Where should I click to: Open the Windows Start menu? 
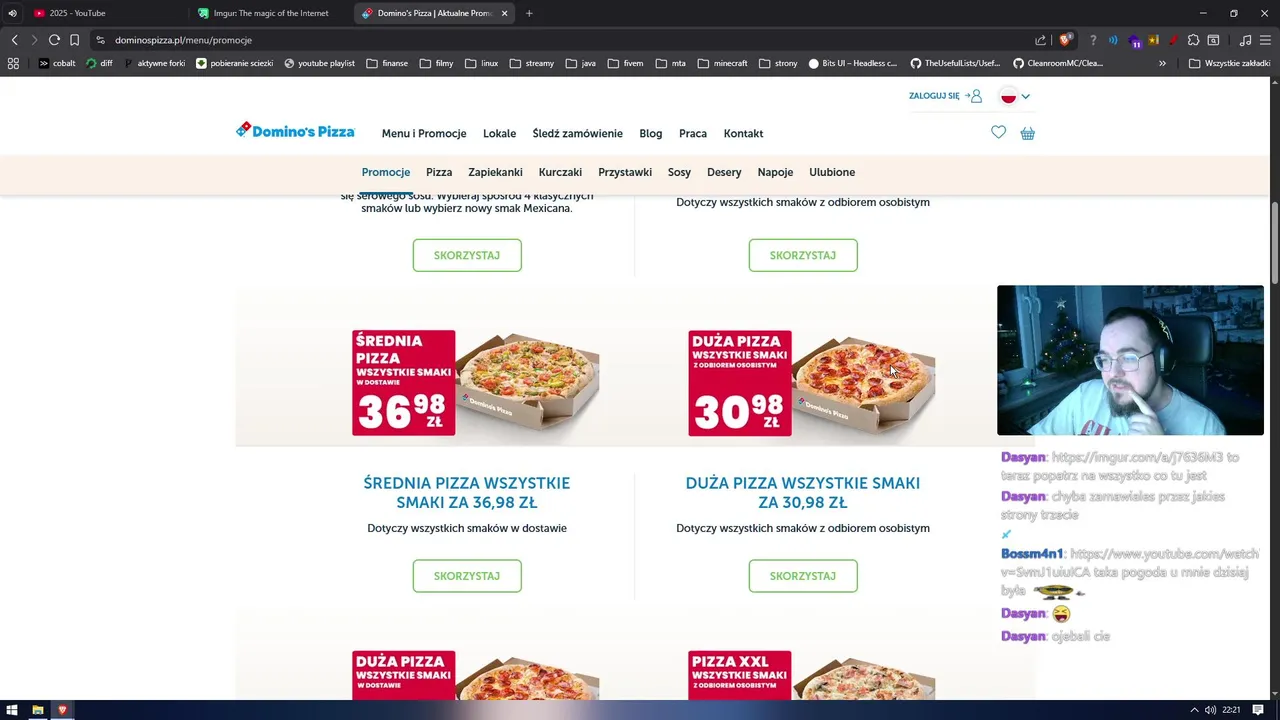pos(13,710)
